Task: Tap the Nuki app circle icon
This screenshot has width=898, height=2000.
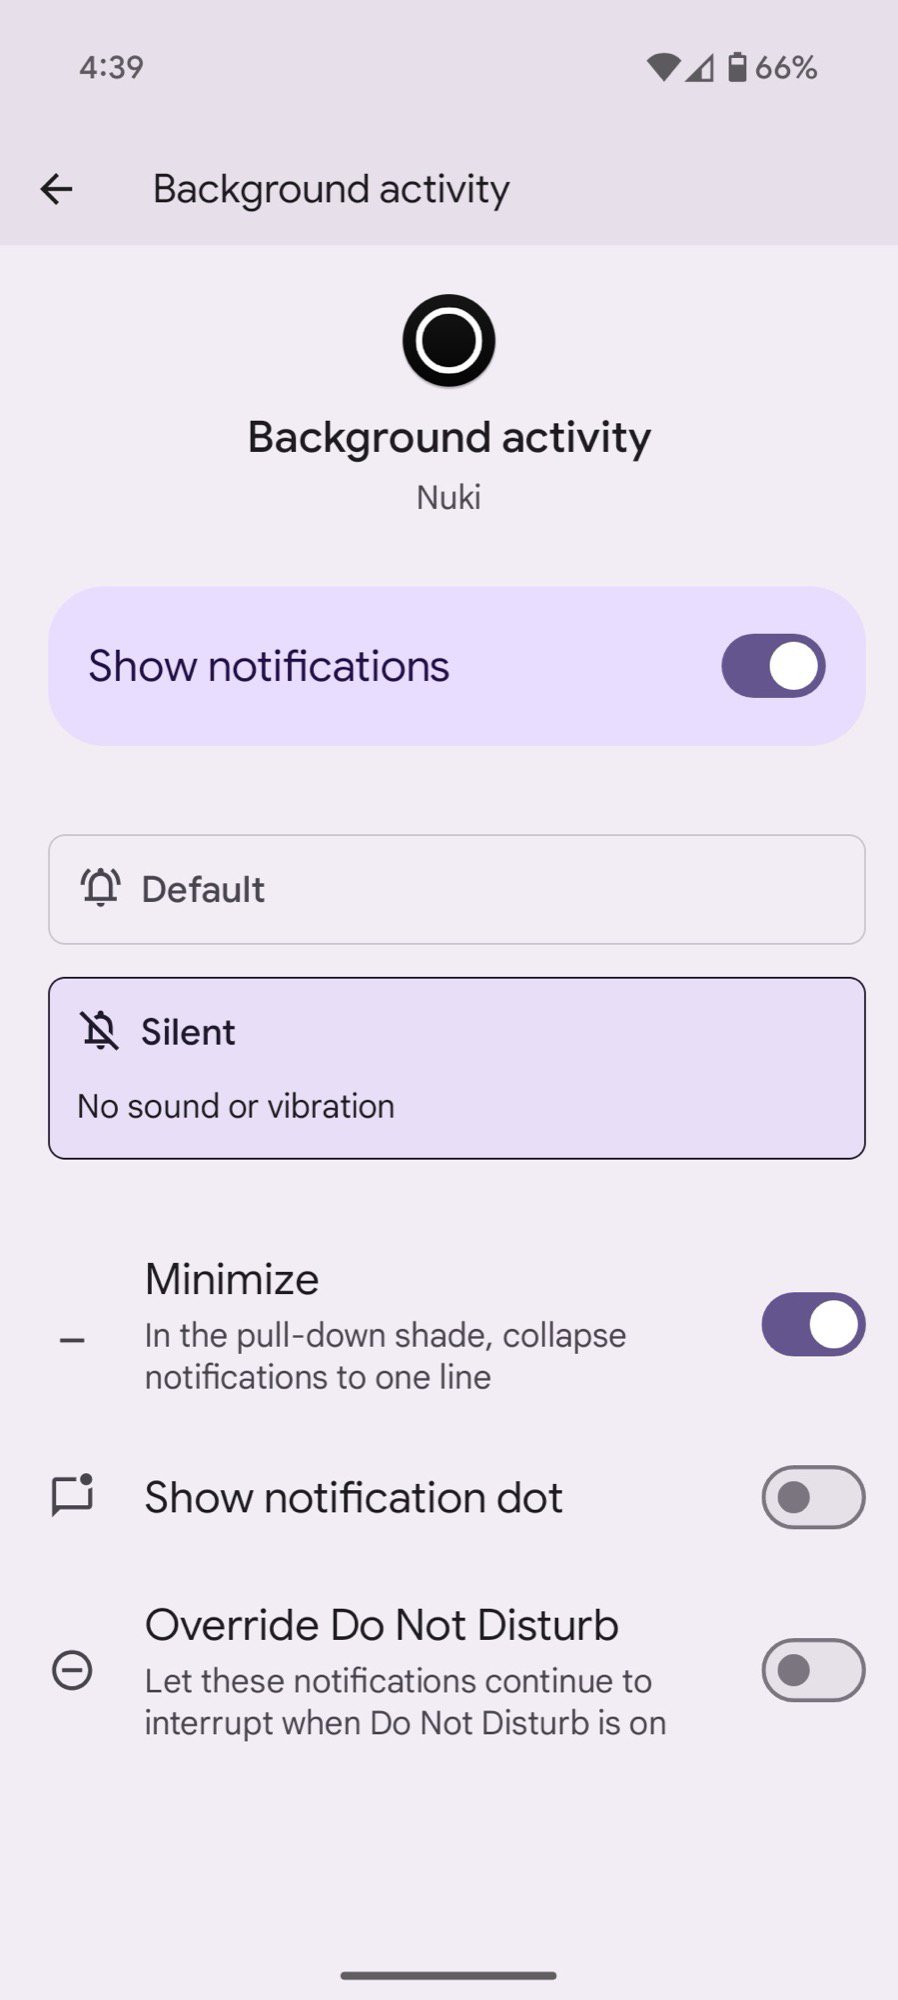Action: click(x=449, y=340)
